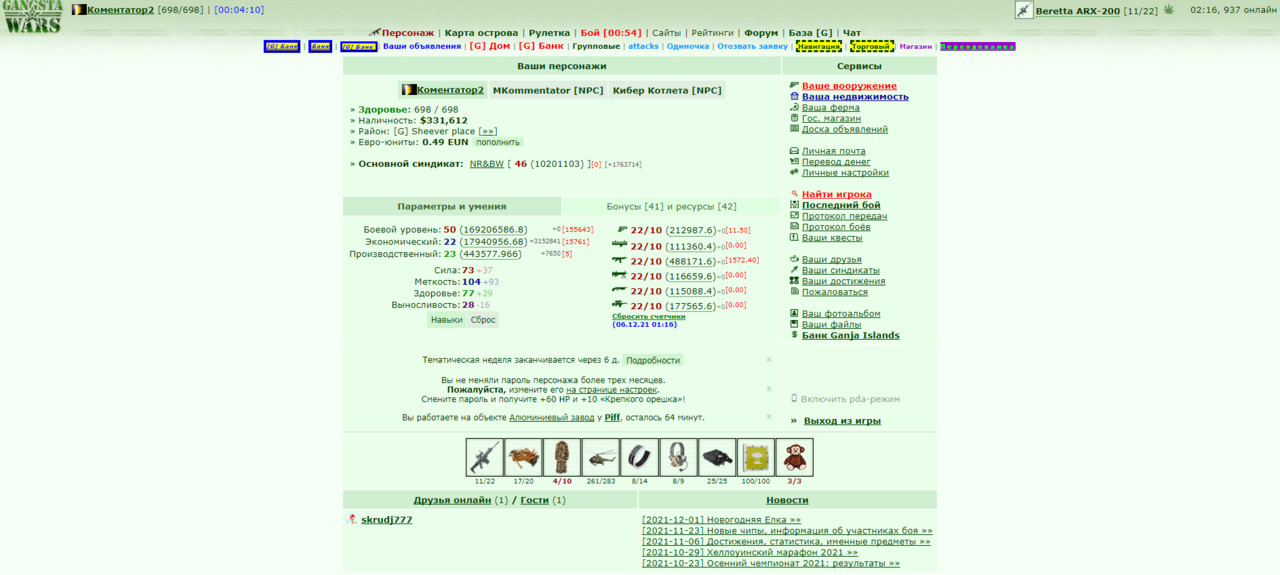Click the Подробности button
Viewport: 1280px width, 575px height.
pyautogui.click(x=653, y=360)
